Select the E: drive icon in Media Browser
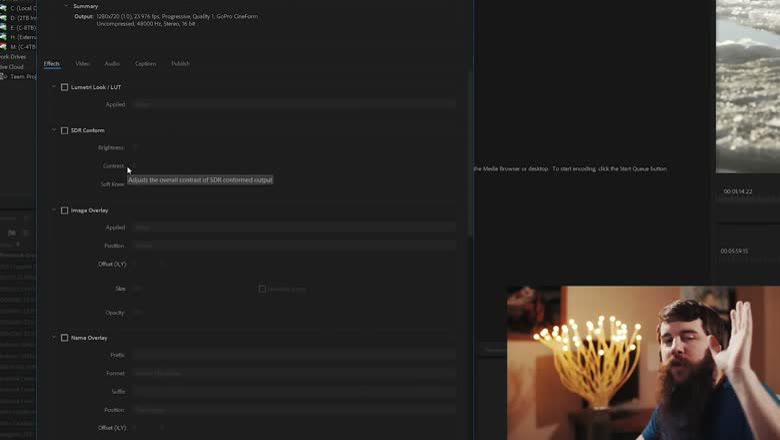This screenshot has width=780, height=440. [x=3, y=27]
